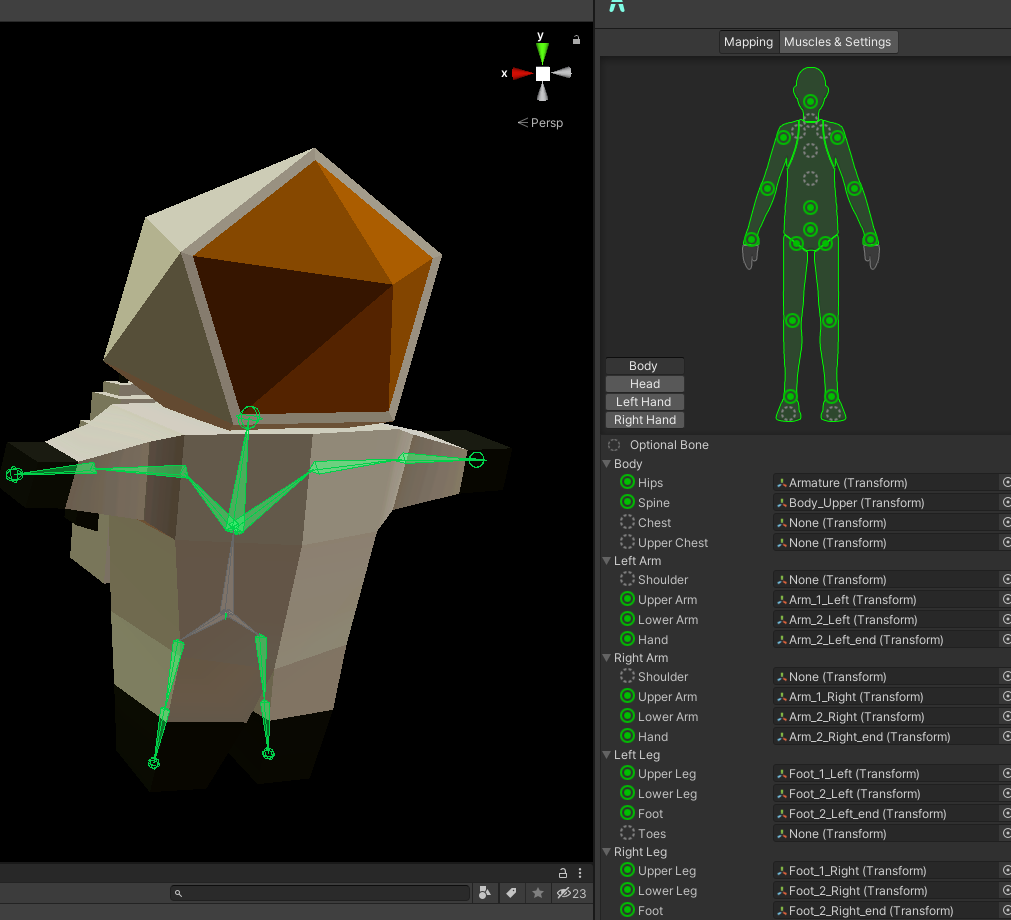Image resolution: width=1011 pixels, height=920 pixels.
Task: Click the Search by Label tag icon
Action: coord(511,893)
